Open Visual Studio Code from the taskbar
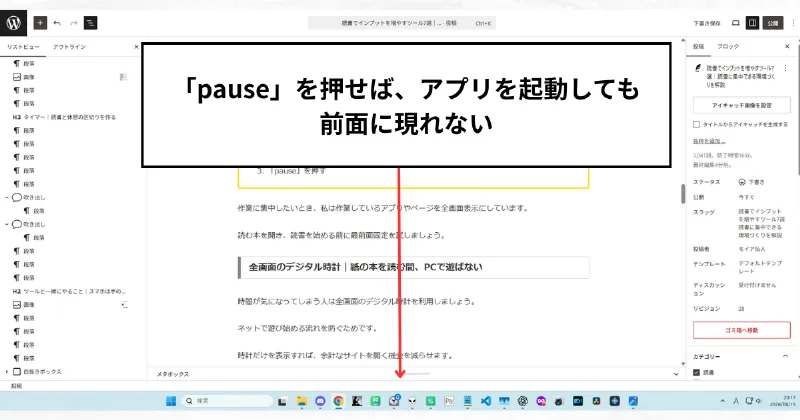The height and width of the screenshot is (420, 800). [486, 401]
